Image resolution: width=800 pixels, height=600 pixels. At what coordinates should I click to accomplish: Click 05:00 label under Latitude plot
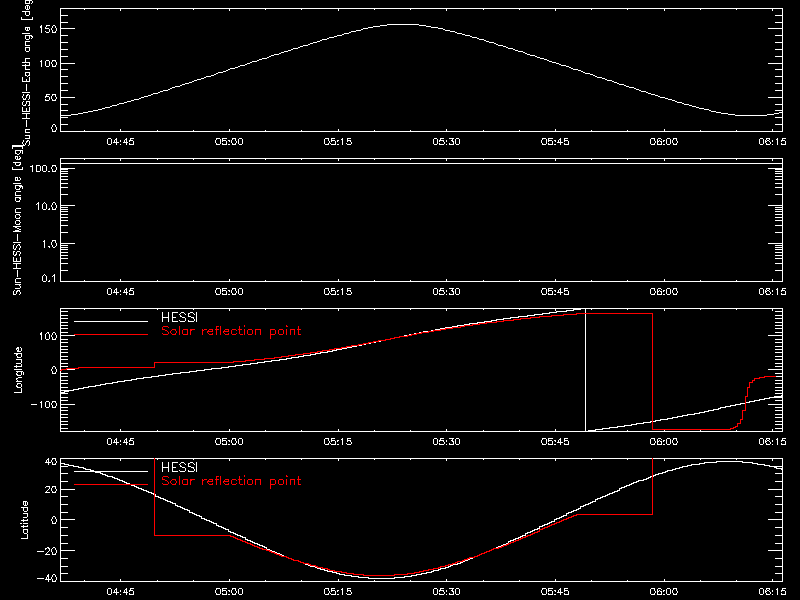pos(229,592)
